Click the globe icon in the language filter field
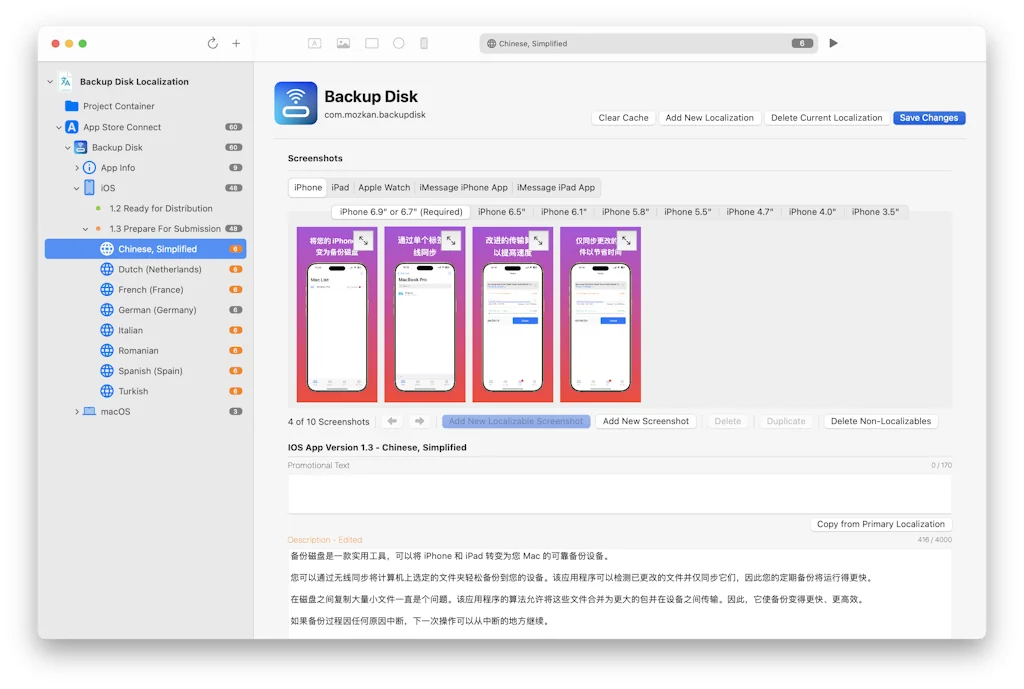 (x=491, y=43)
